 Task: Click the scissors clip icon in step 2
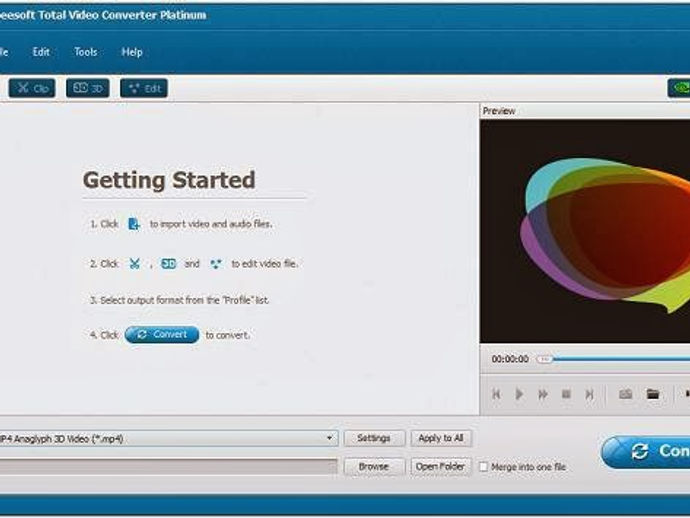(x=134, y=264)
